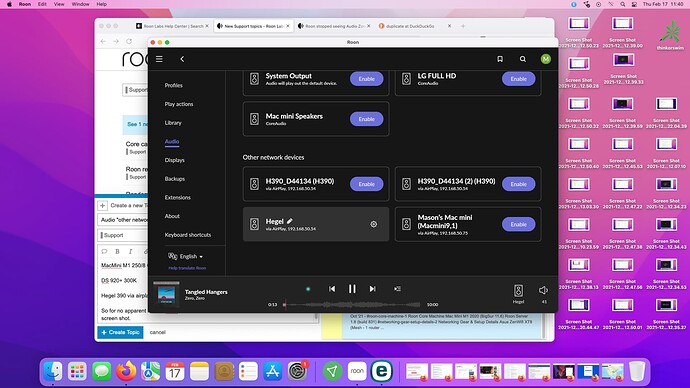
Task: Open App Store from the Dock
Action: point(273,371)
